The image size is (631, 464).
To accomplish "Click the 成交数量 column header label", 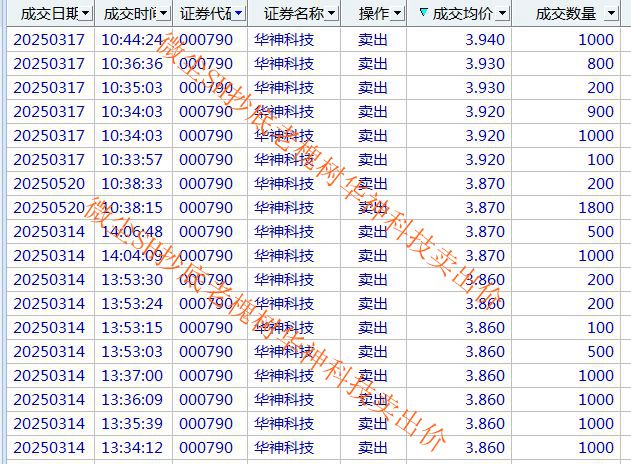I will pyautogui.click(x=565, y=14).
